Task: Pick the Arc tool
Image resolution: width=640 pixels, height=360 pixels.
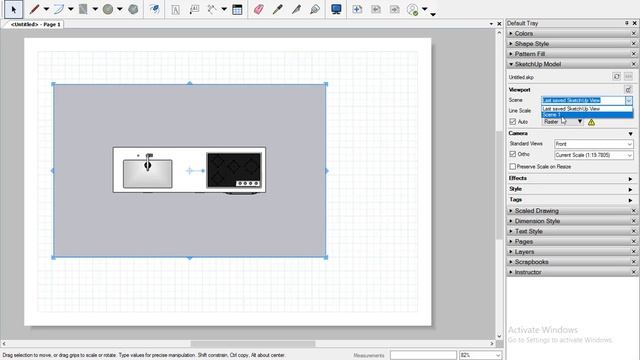Action: [59, 9]
